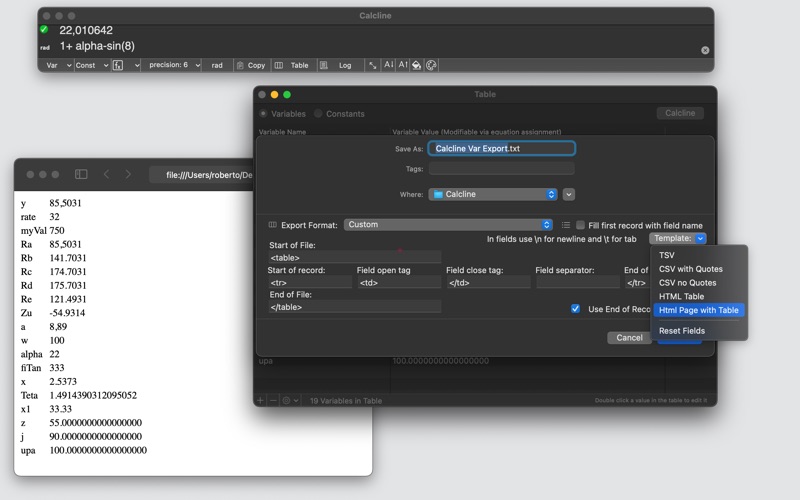Add a variable with the plus button
The width and height of the screenshot is (800, 500).
coord(260,401)
